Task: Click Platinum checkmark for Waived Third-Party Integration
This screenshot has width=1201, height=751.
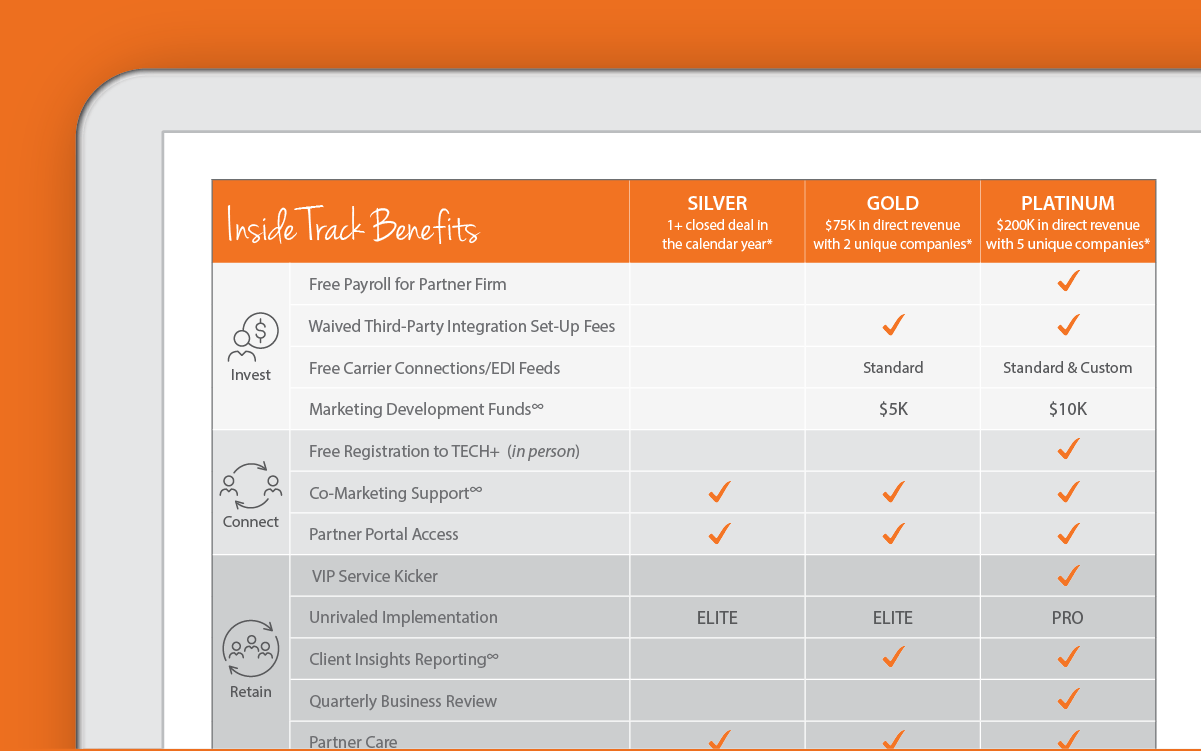Action: 1068,325
